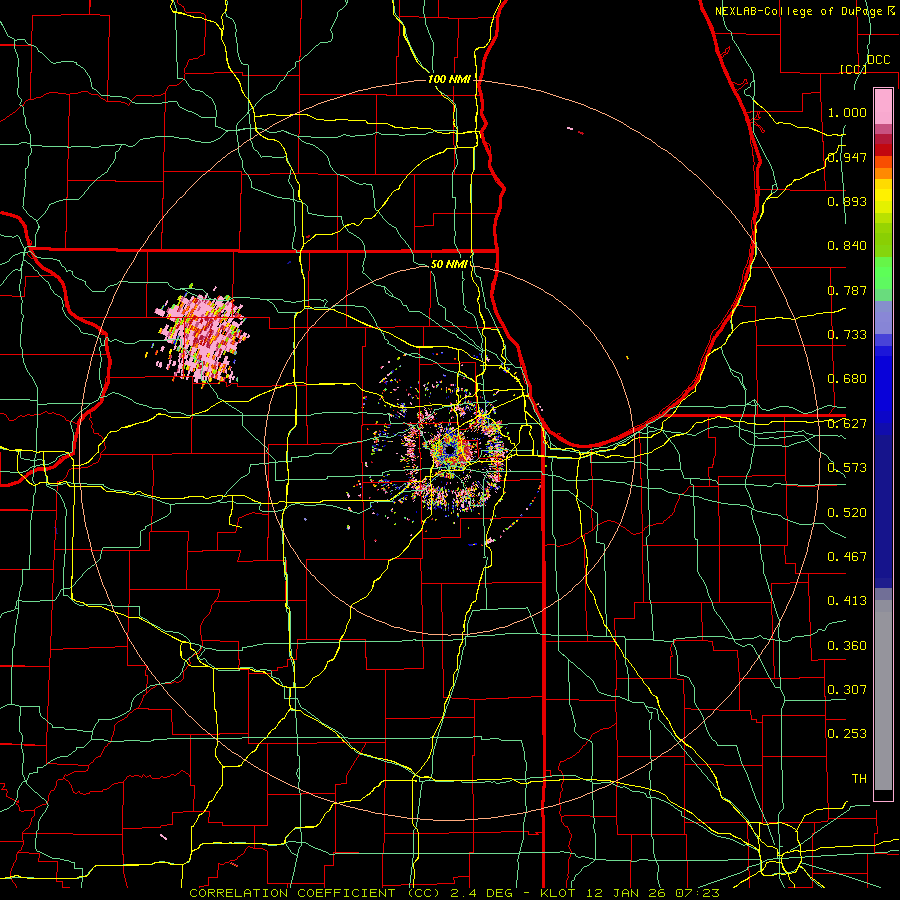Select the 0.787 scale value

[x=847, y=290]
